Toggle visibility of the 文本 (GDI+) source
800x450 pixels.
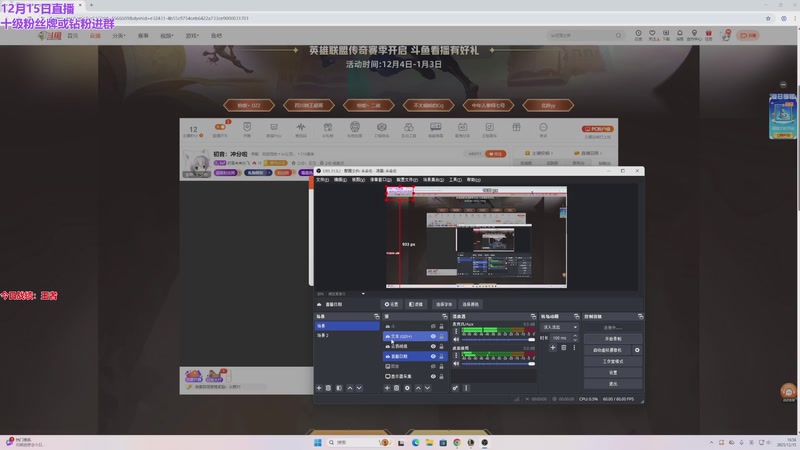[x=433, y=336]
